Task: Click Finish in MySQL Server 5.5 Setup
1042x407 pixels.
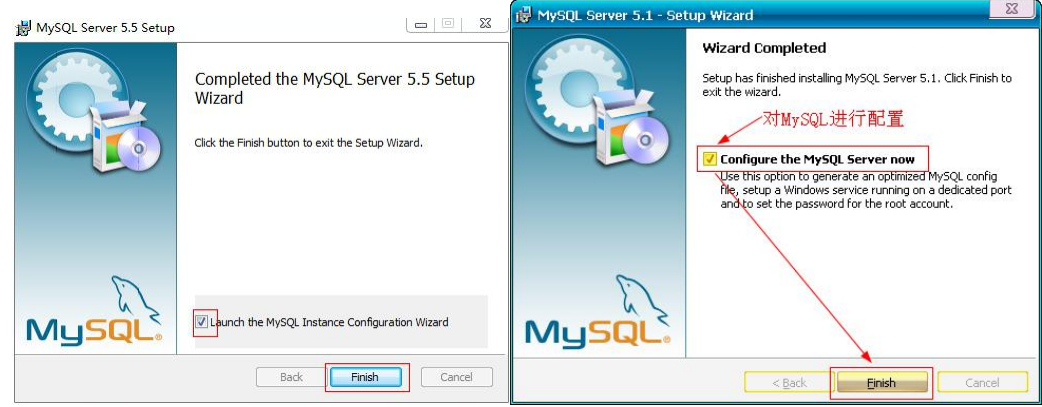Action: pyautogui.click(x=365, y=377)
